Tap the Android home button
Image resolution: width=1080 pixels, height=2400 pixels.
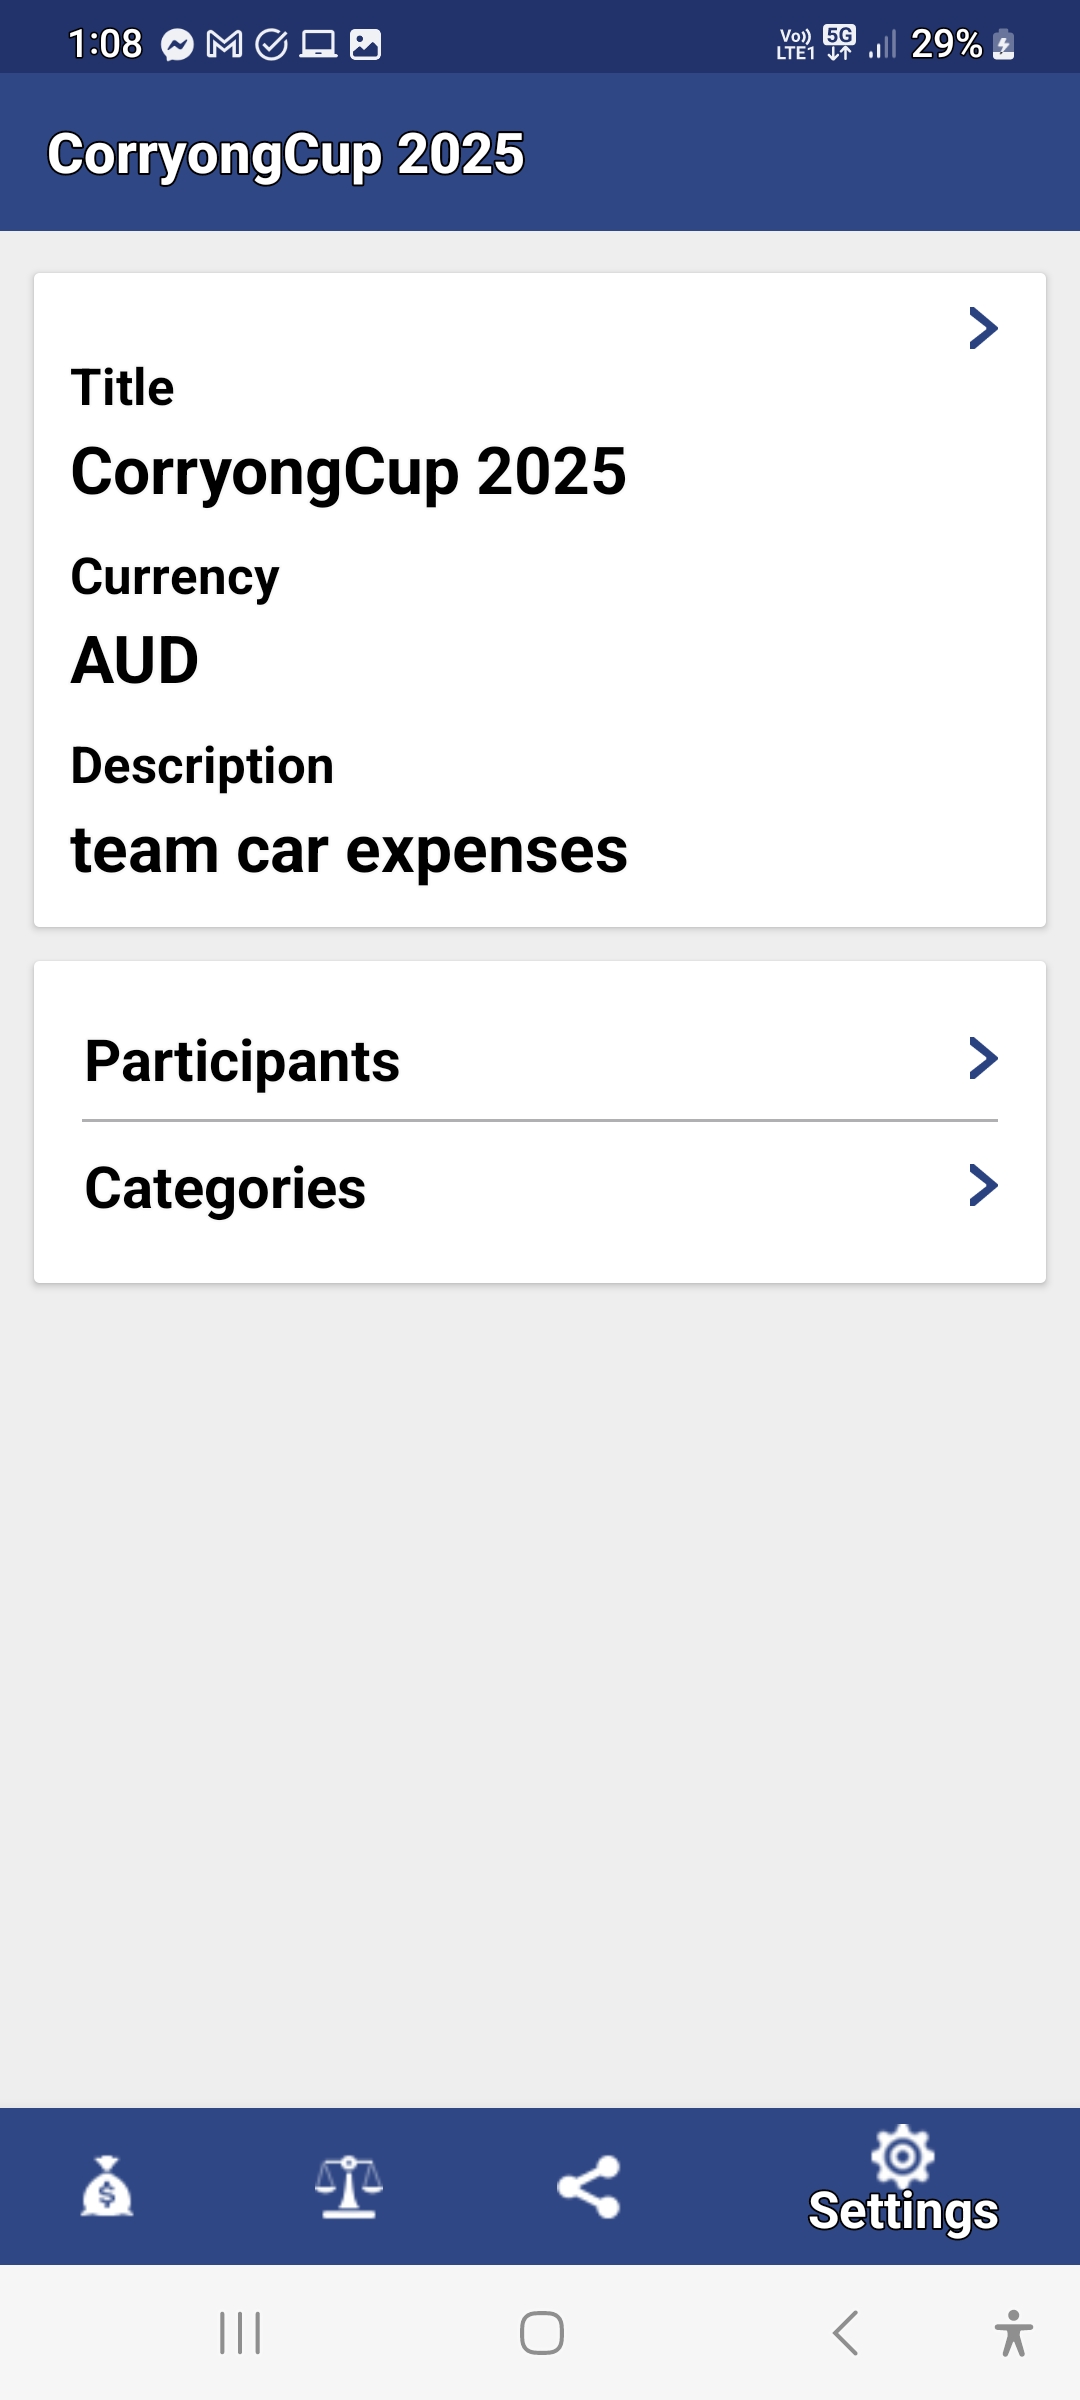pos(541,2333)
